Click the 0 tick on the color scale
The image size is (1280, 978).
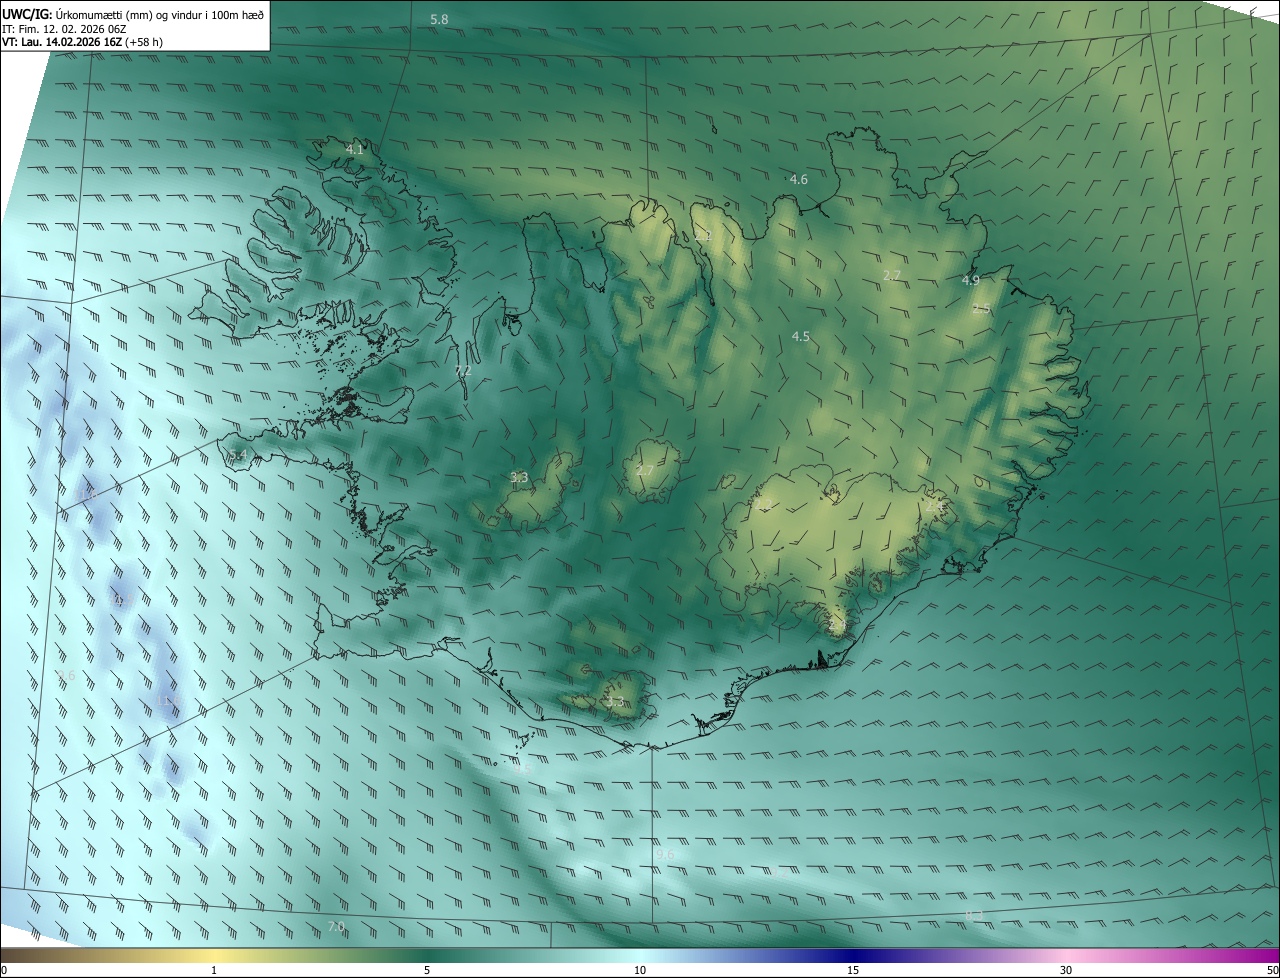(x=4, y=970)
